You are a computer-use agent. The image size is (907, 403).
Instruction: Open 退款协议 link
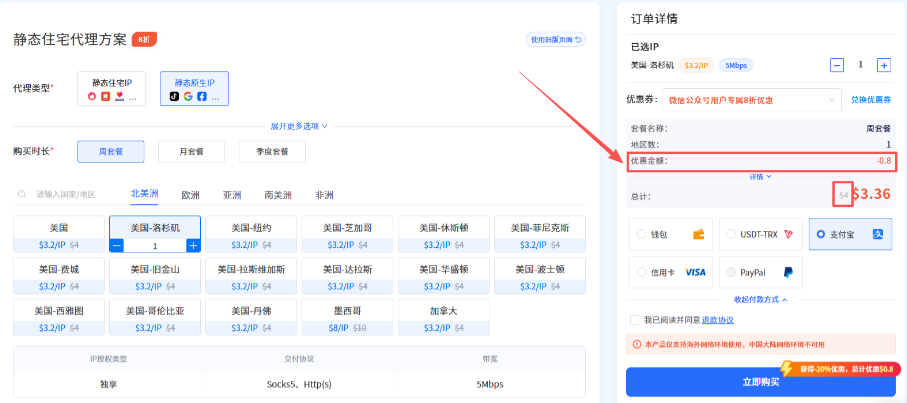click(718, 320)
